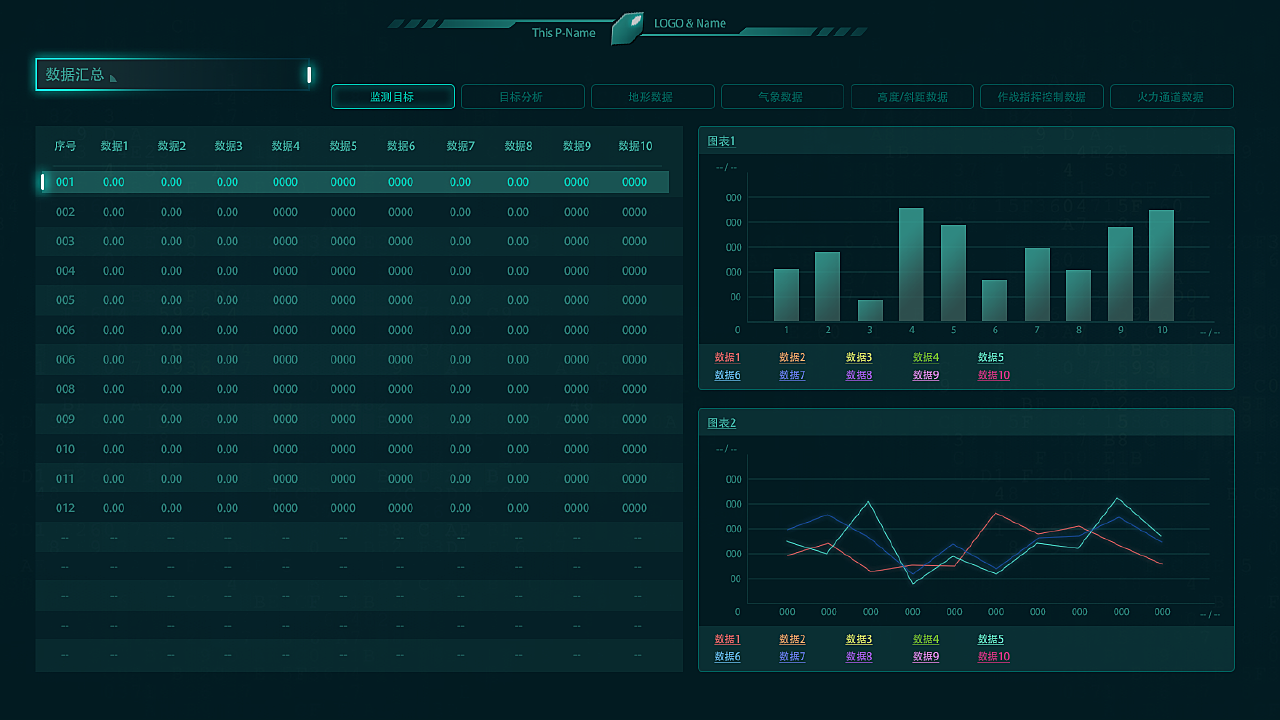Image resolution: width=1280 pixels, height=720 pixels.
Task: Toggle 数据2 legend in 图表1
Action: [792, 357]
